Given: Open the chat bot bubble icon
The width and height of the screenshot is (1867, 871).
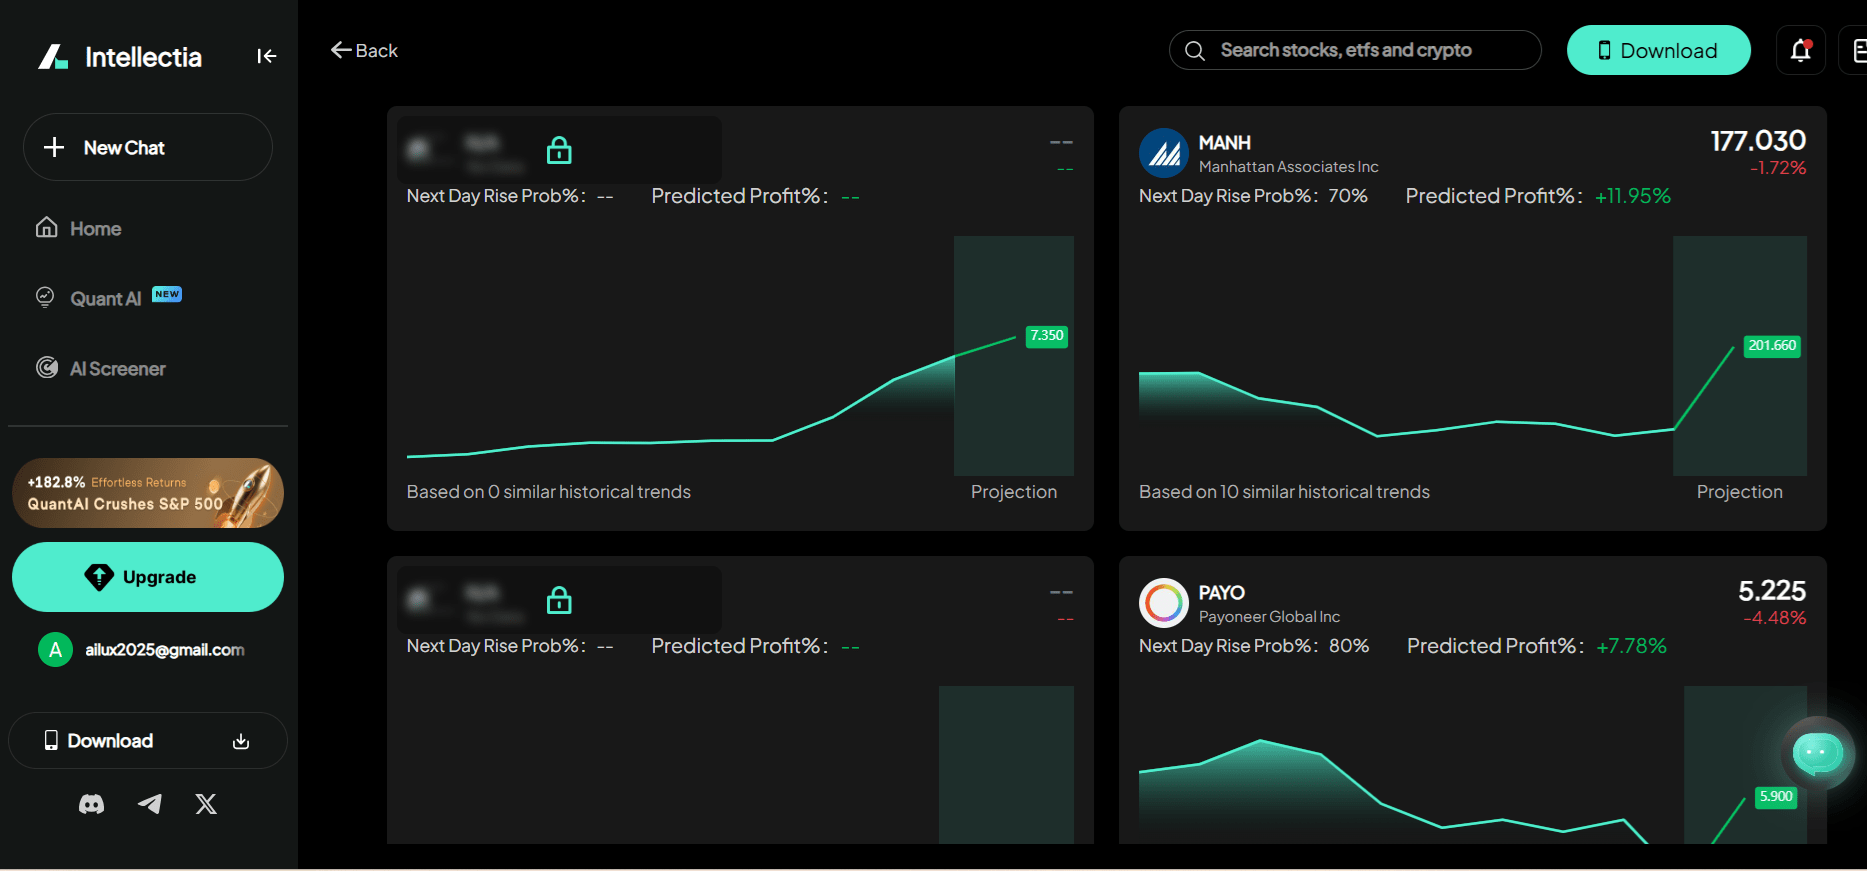Looking at the screenshot, I should (1818, 753).
